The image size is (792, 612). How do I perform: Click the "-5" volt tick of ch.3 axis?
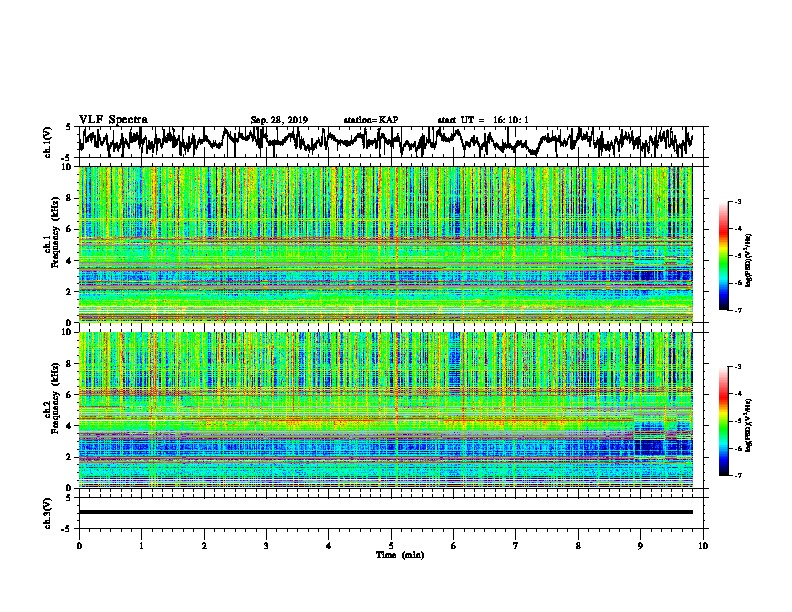[66, 529]
